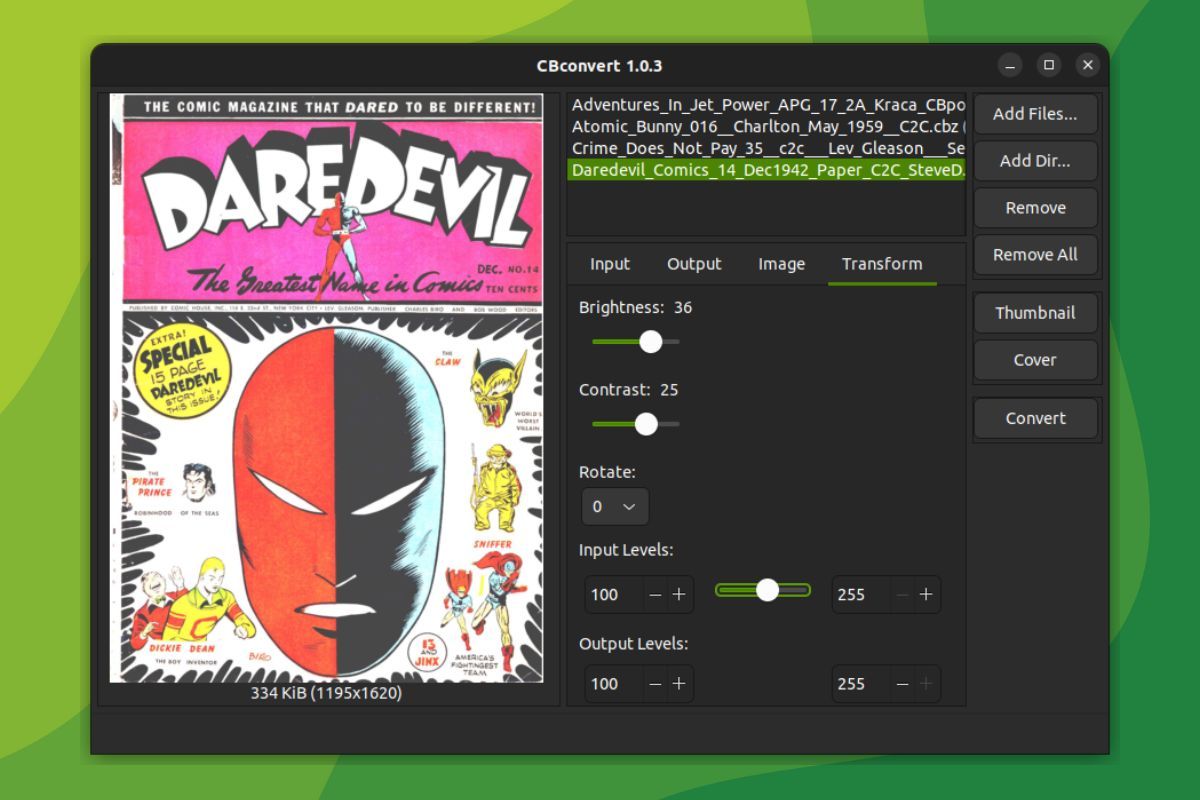Remove the selected comic file
The image size is (1200, 800).
coord(1035,207)
